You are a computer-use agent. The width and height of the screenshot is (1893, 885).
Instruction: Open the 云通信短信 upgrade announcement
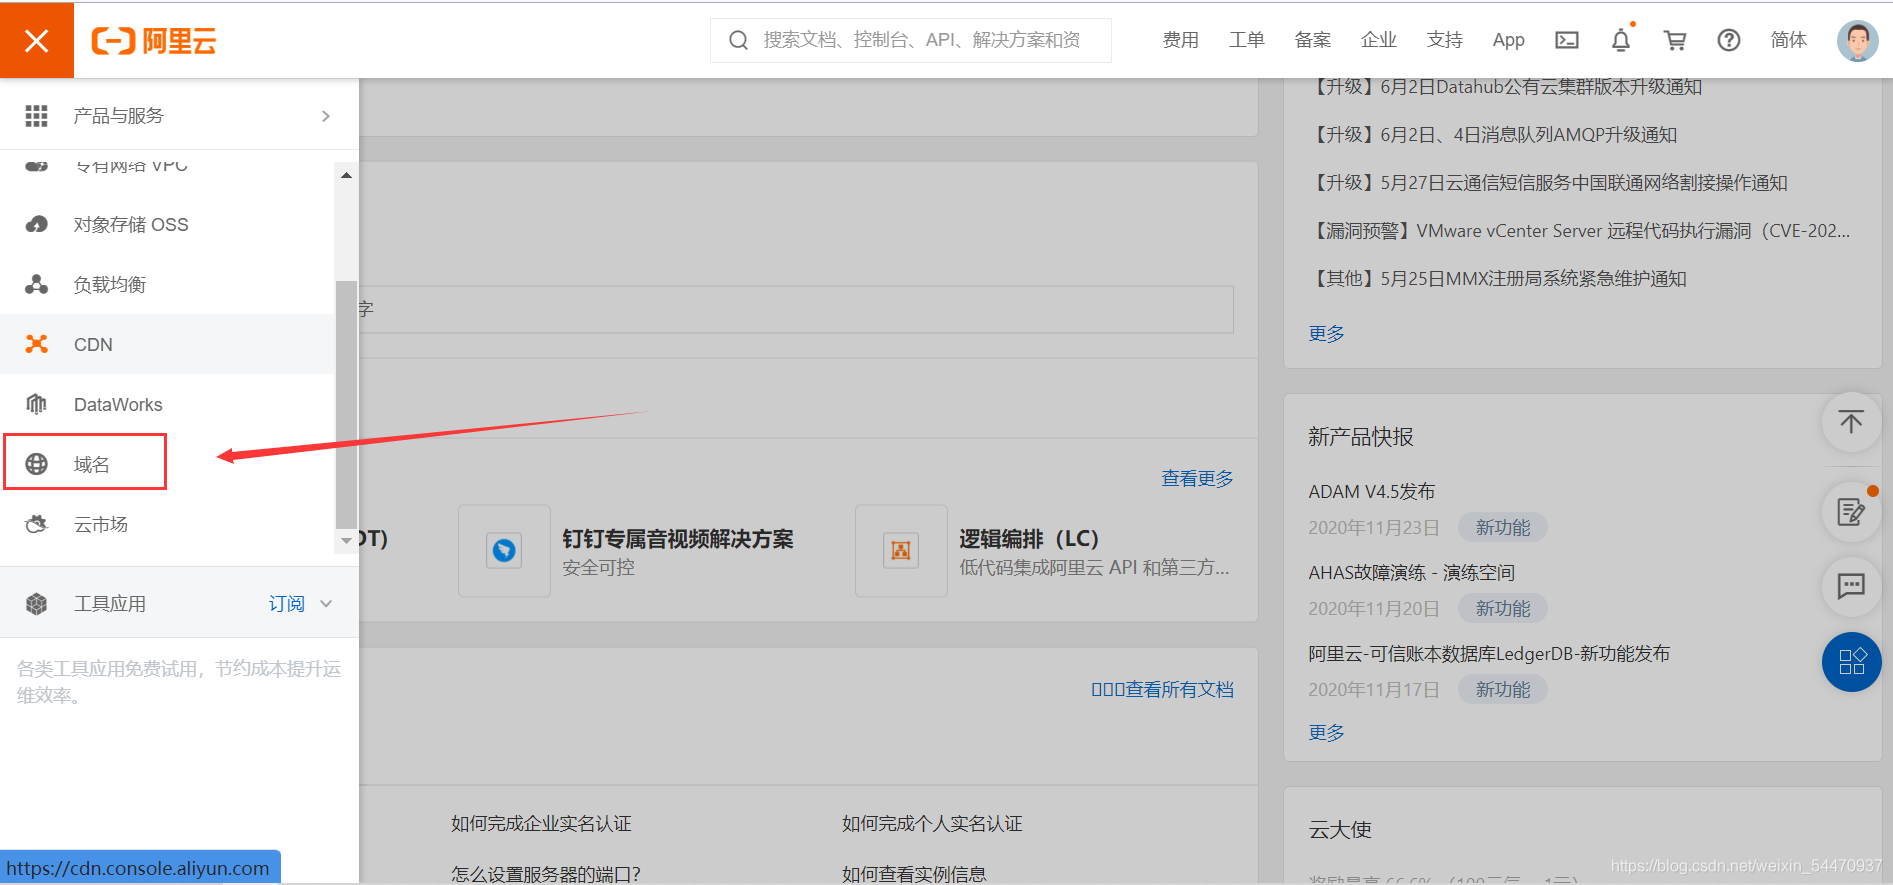[1548, 183]
